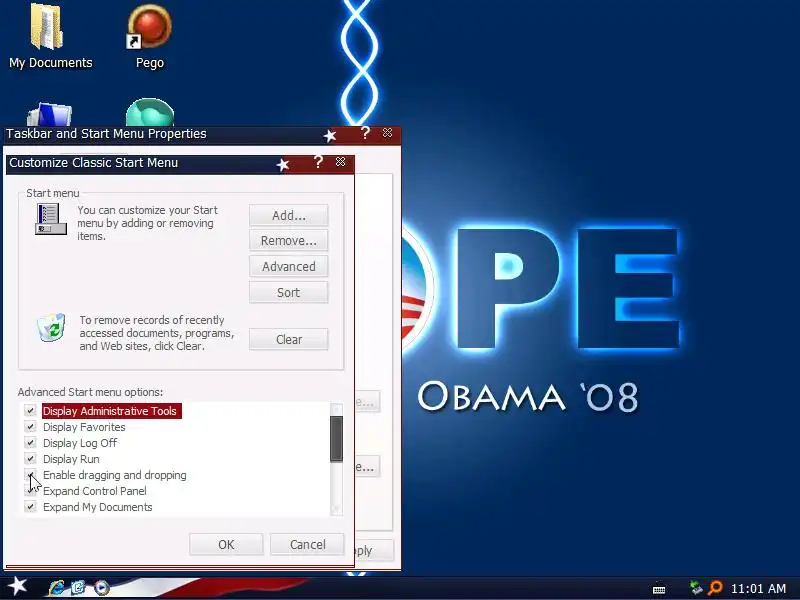Toggle Expand My Documents checkbox

pyautogui.click(x=30, y=507)
